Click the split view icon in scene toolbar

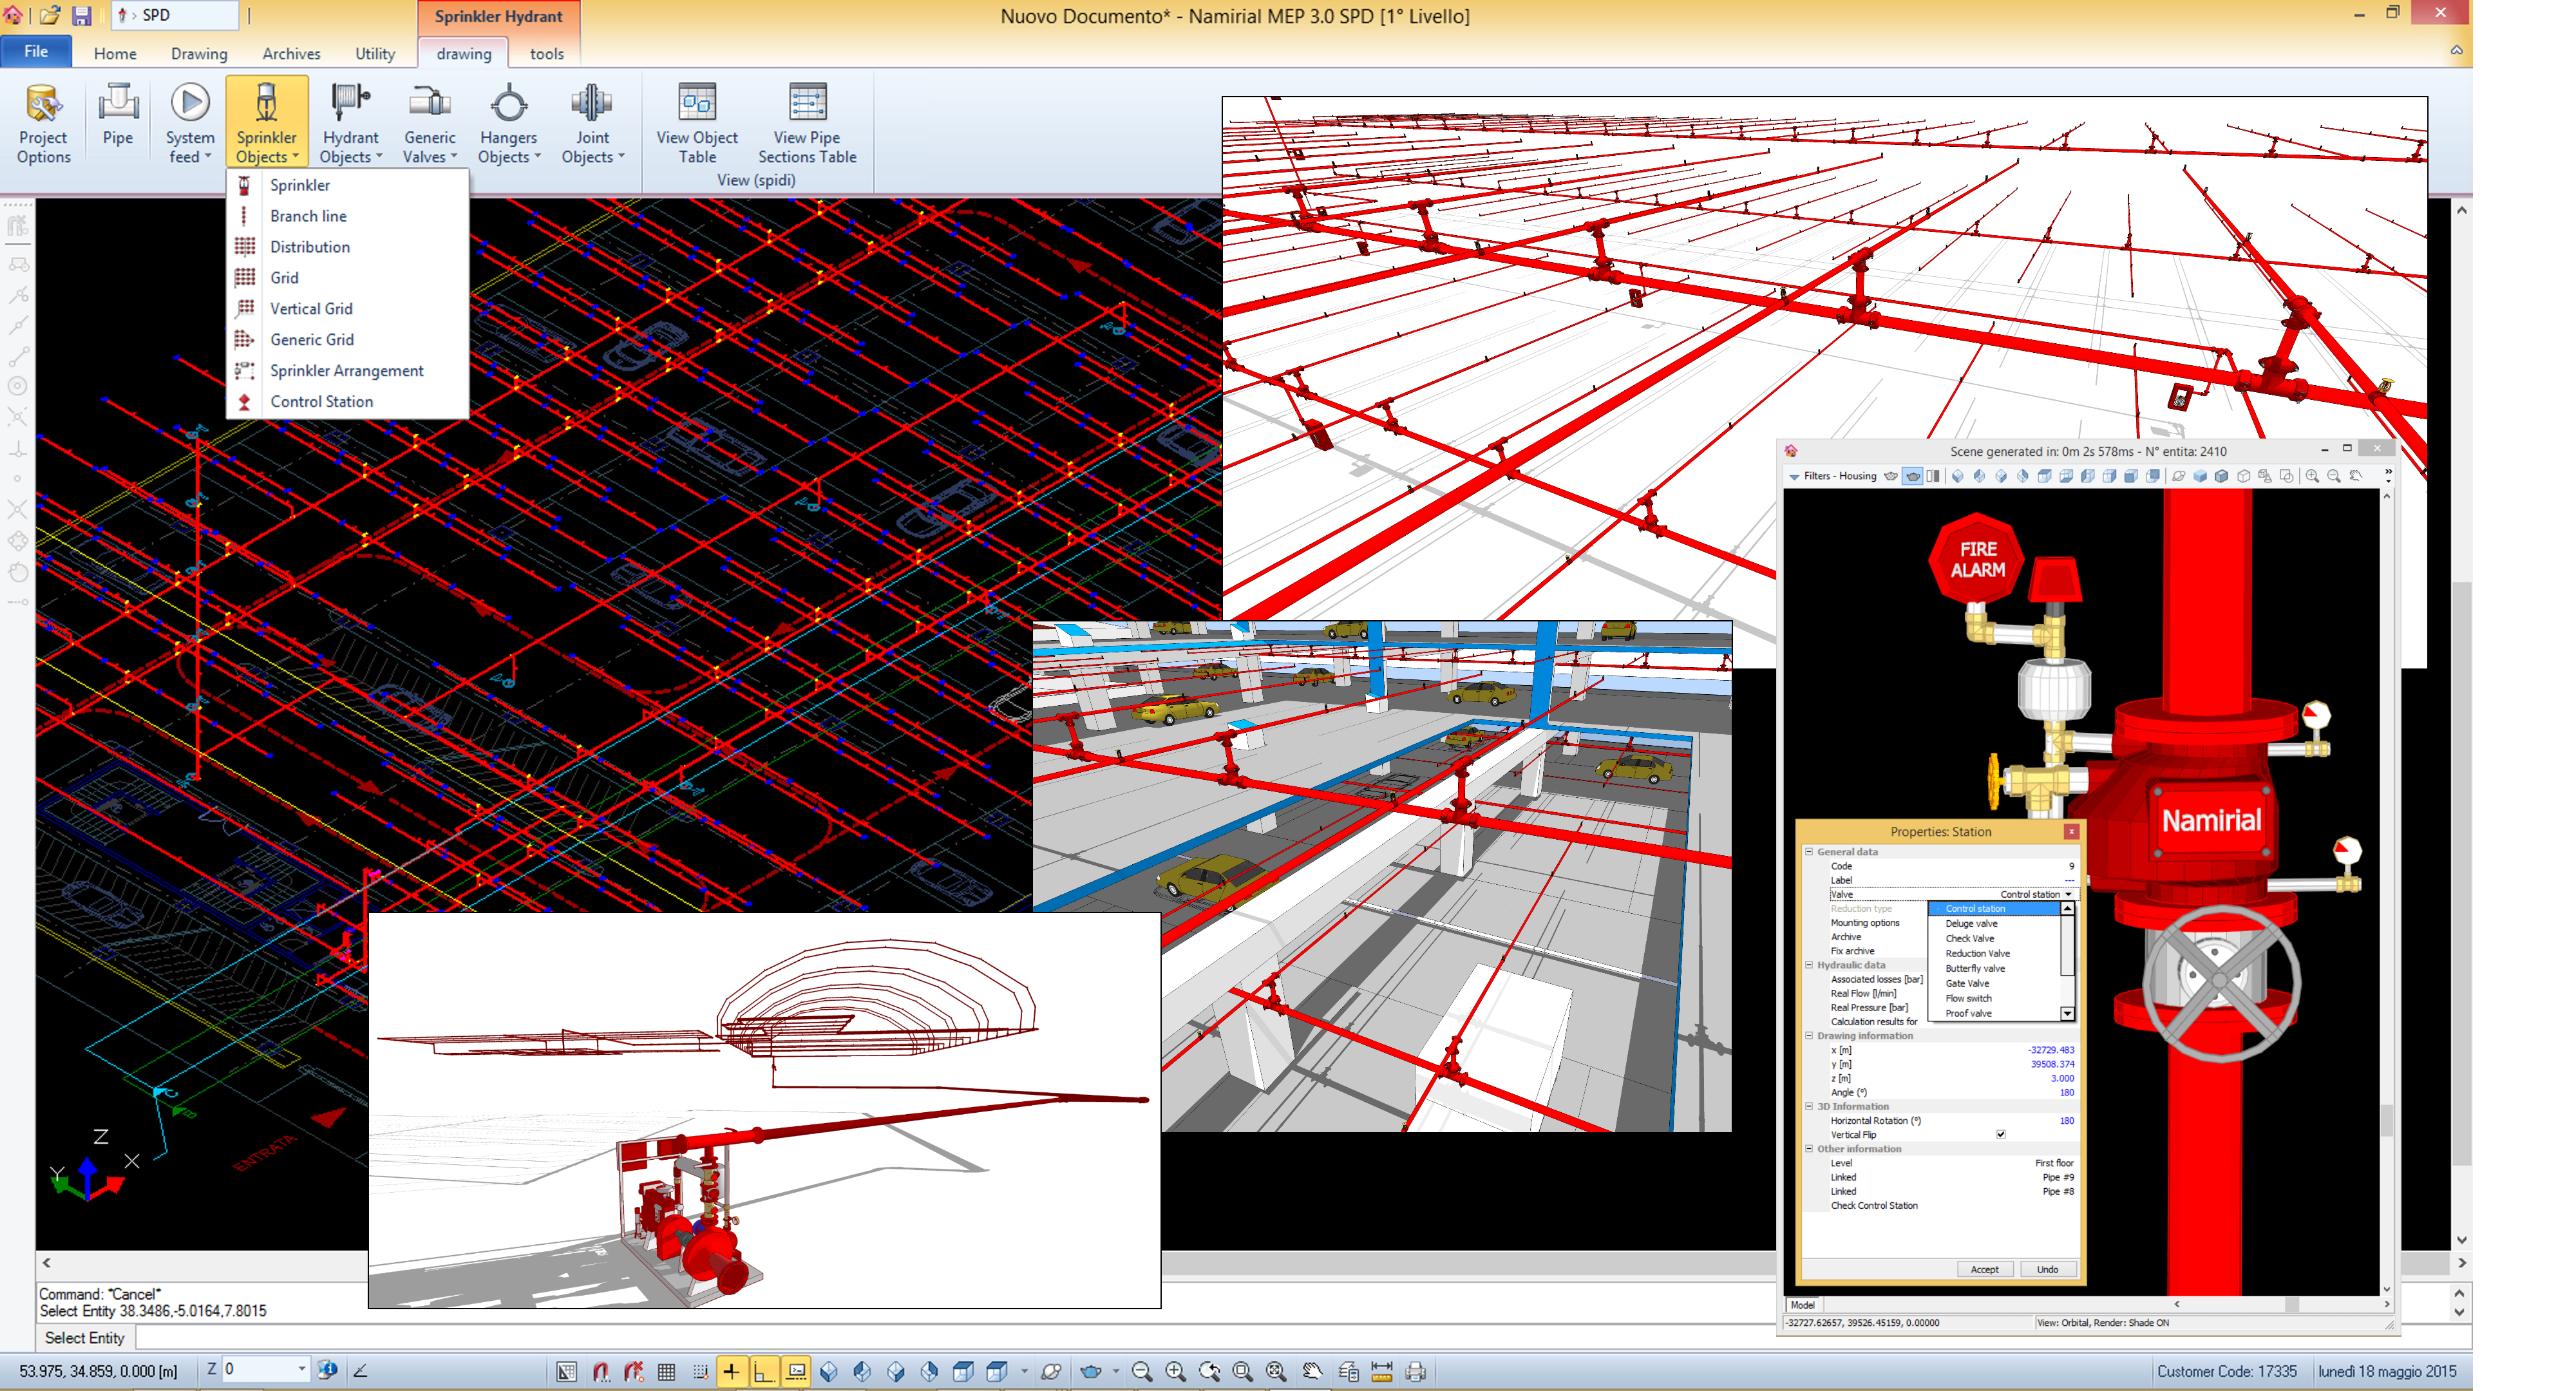click(1934, 476)
